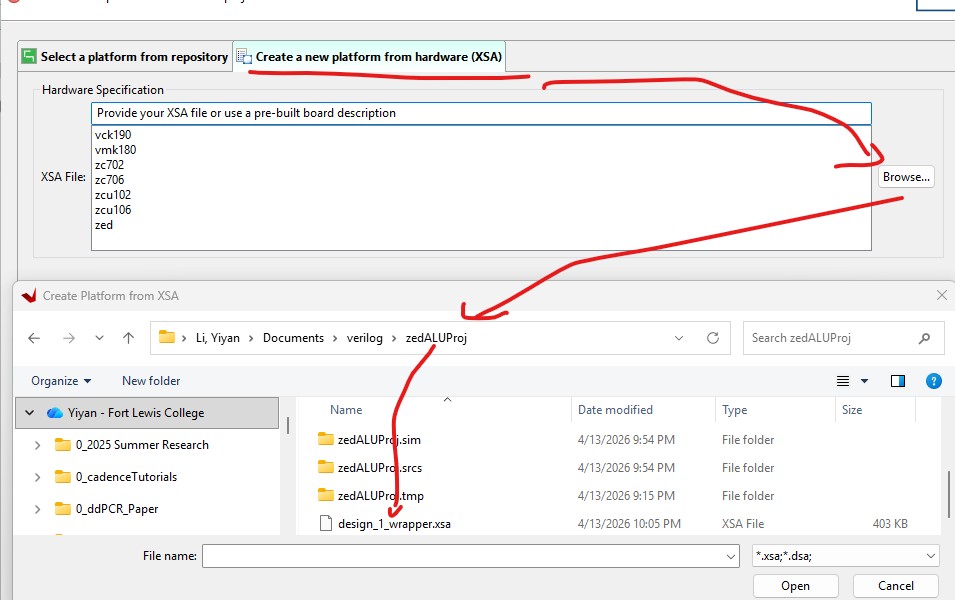955x600 pixels.
Task: Refresh the zedALUProj folder view
Action: coord(712,338)
